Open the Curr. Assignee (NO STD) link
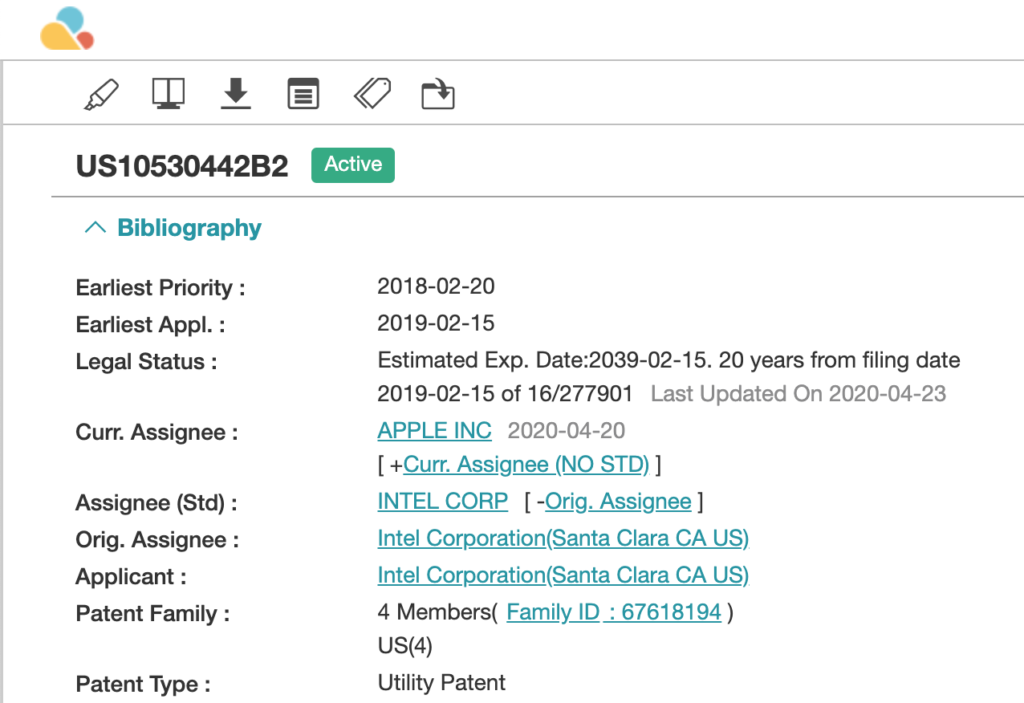 (526, 465)
